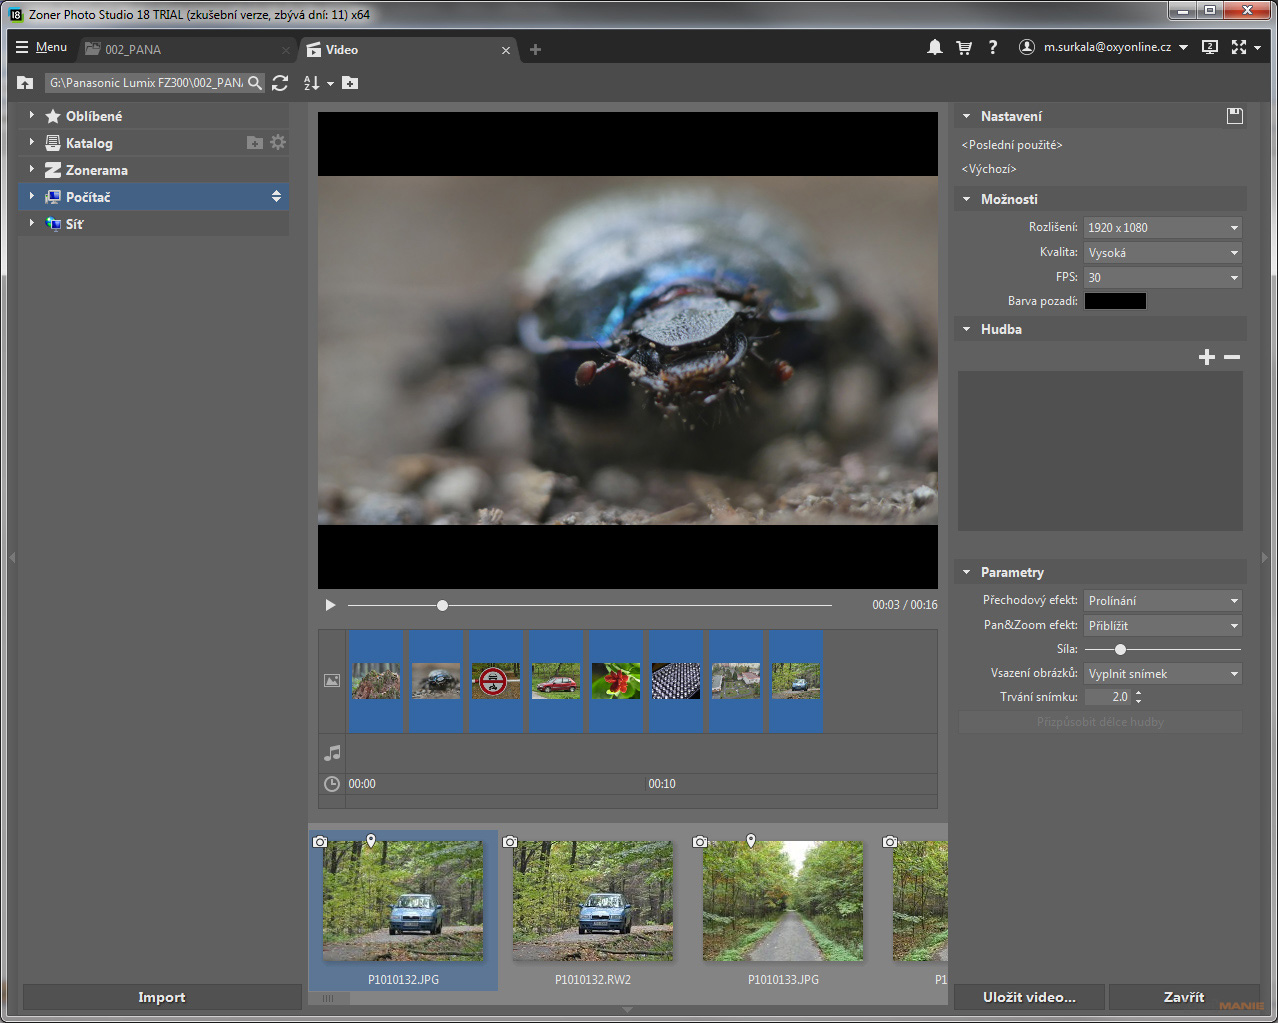The width and height of the screenshot is (1278, 1023).
Task: Open the Přechodový efekt dropdown
Action: [x=1163, y=601]
